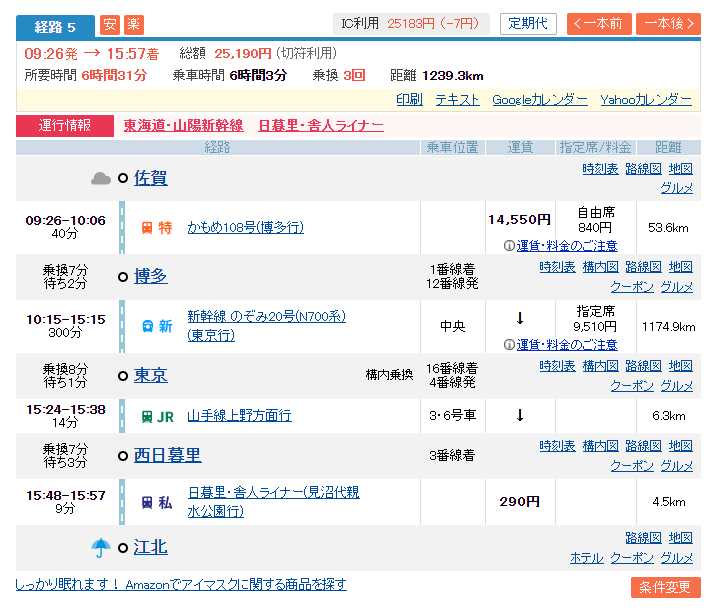Screen dimensions: 715x616
Task: Add route to Googleカレンダー
Action: 539,99
